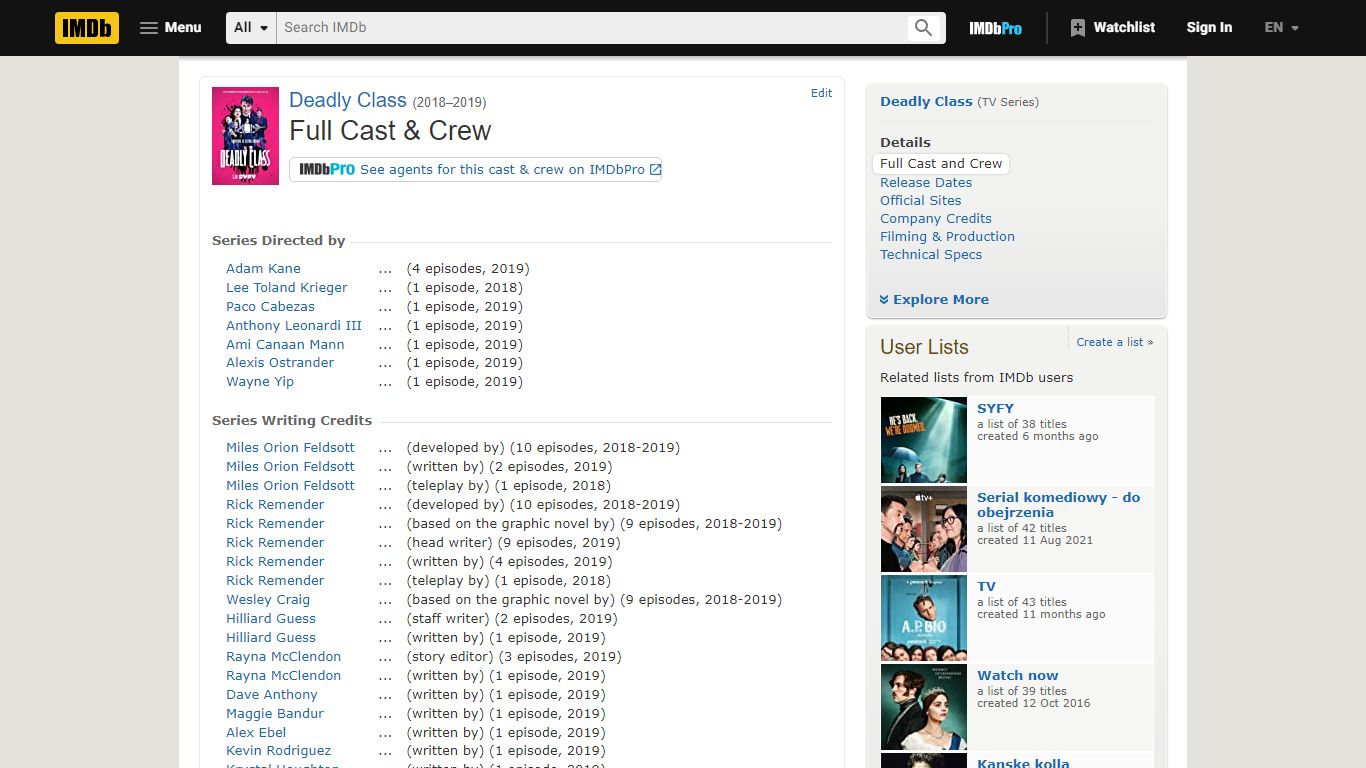The image size is (1366, 768).
Task: Open the IMDb home logo
Action: point(87,28)
